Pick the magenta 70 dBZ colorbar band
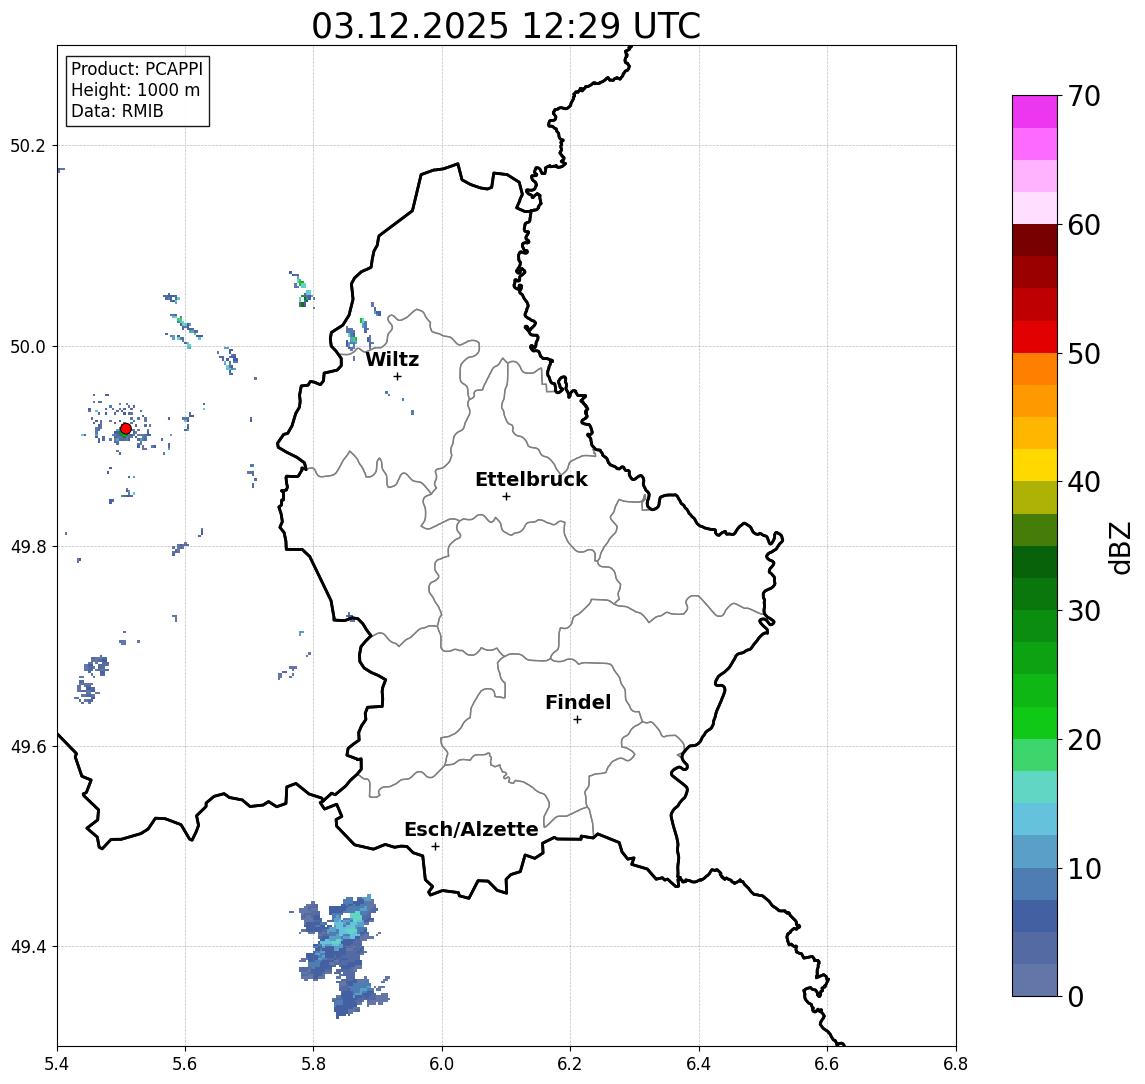1145x1084 pixels. [x=1035, y=112]
